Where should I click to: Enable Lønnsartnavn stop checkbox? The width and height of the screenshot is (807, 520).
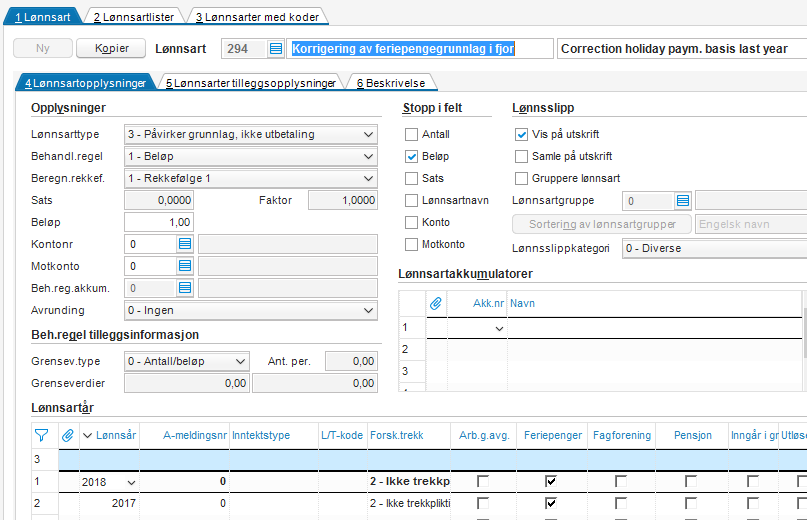411,200
